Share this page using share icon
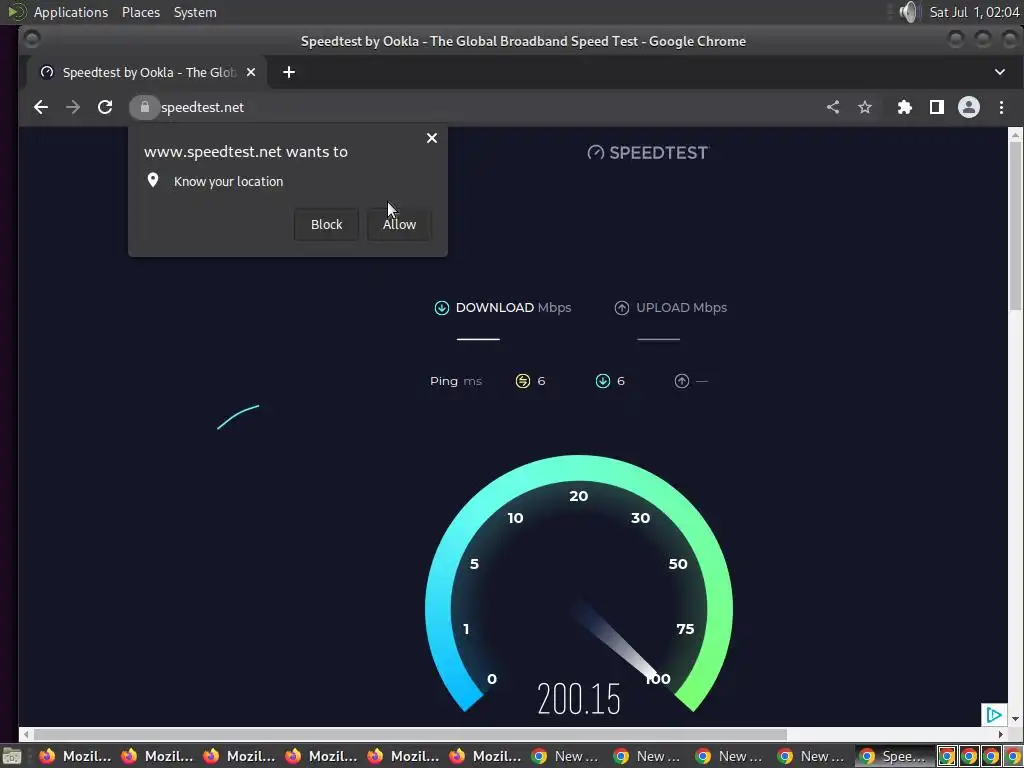Viewport: 1024px width, 768px height. coord(833,107)
